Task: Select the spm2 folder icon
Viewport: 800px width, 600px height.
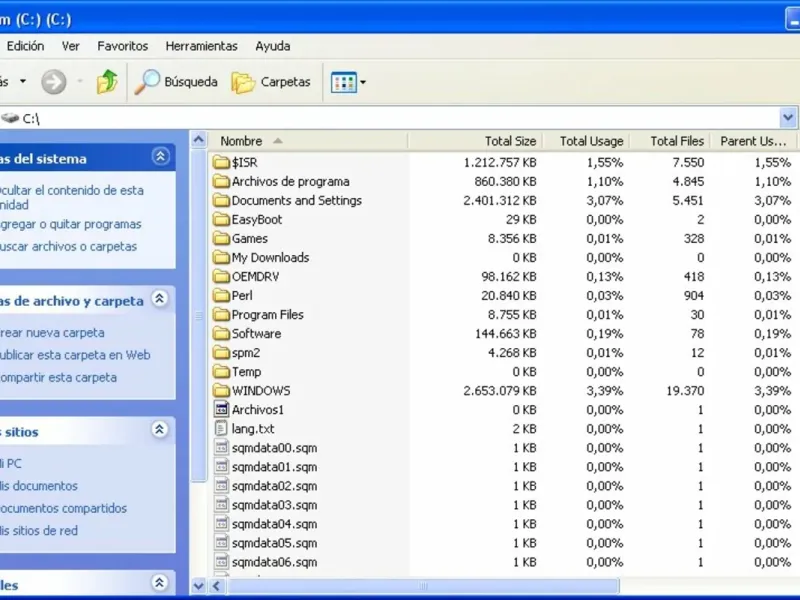Action: coord(221,353)
